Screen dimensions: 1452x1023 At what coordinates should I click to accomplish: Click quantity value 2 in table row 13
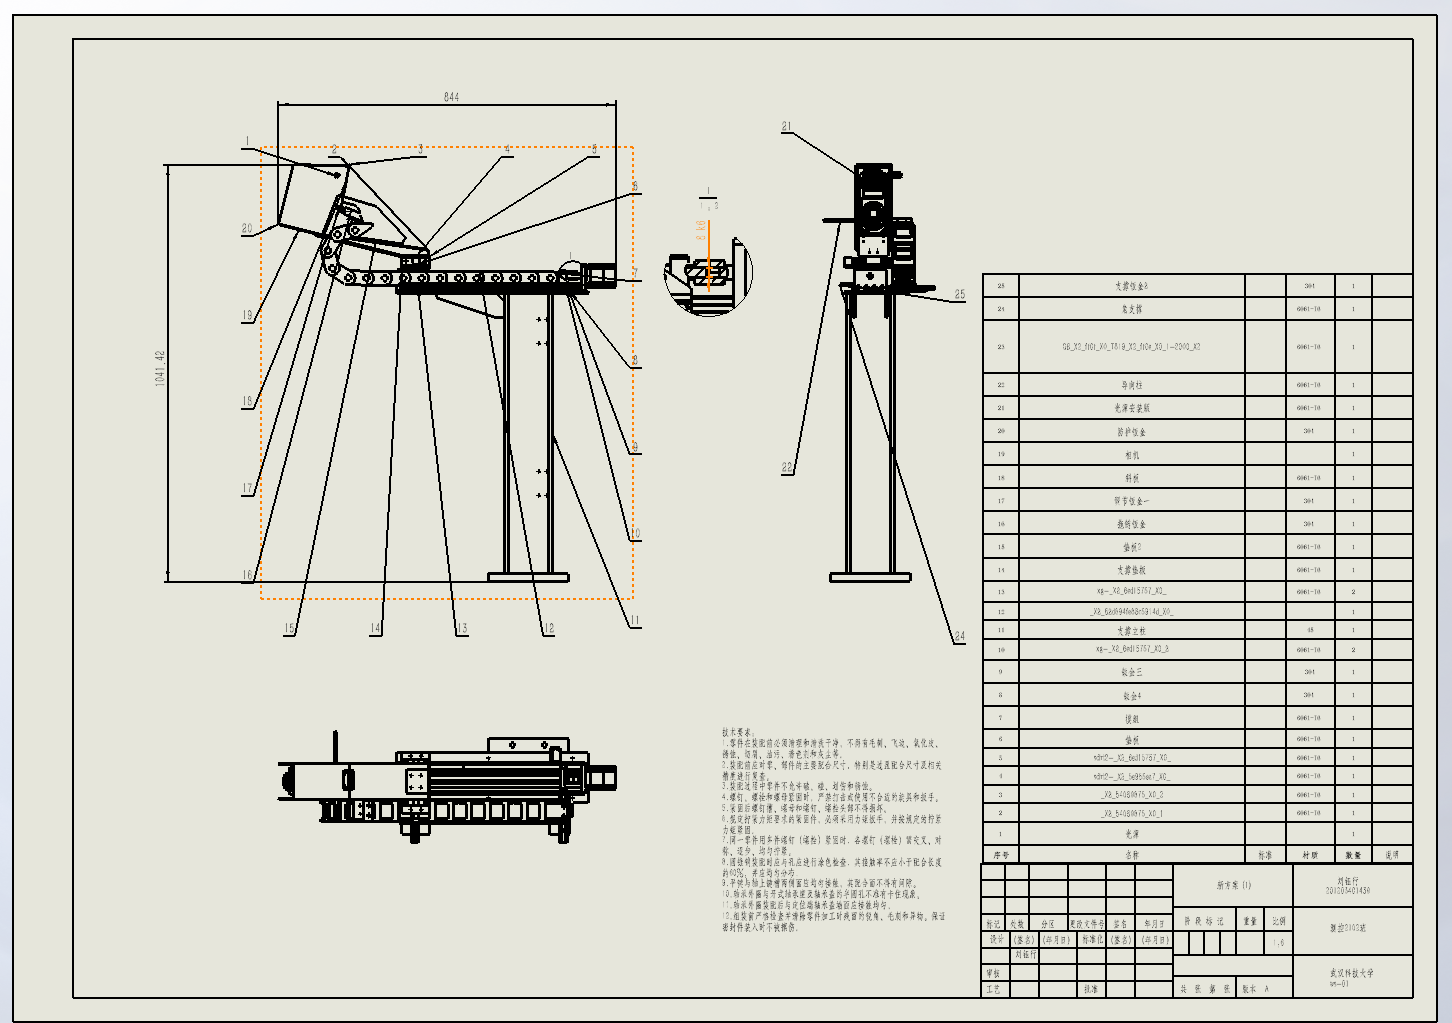[1354, 591]
